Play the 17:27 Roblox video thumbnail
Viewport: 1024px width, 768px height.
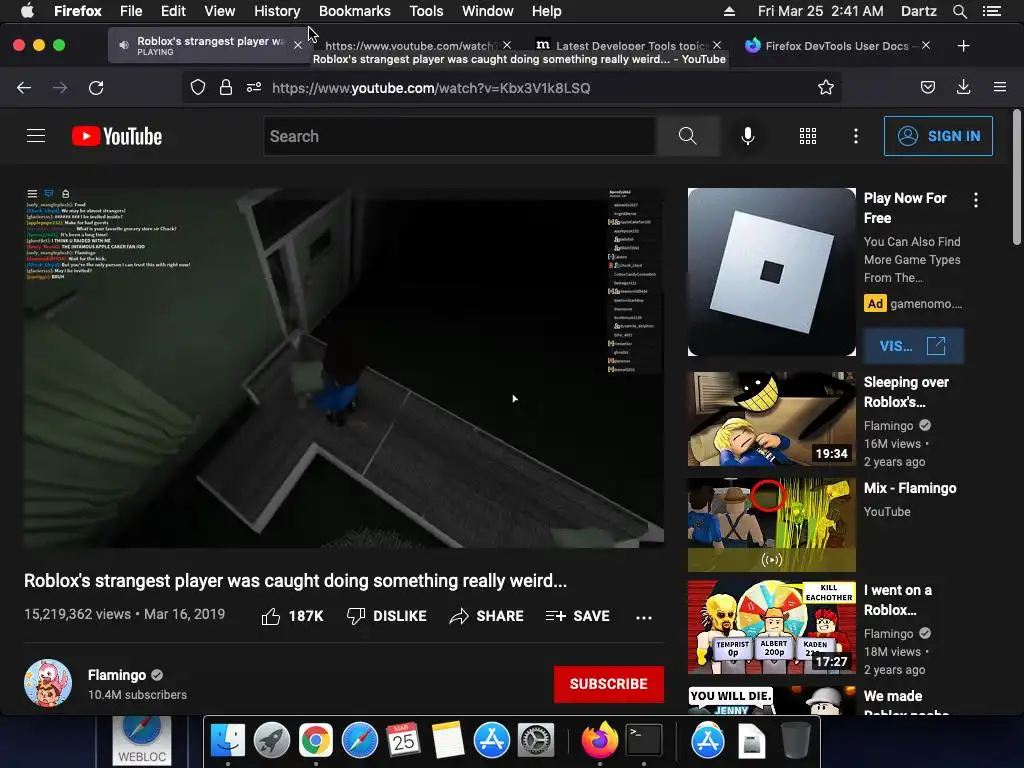771,627
